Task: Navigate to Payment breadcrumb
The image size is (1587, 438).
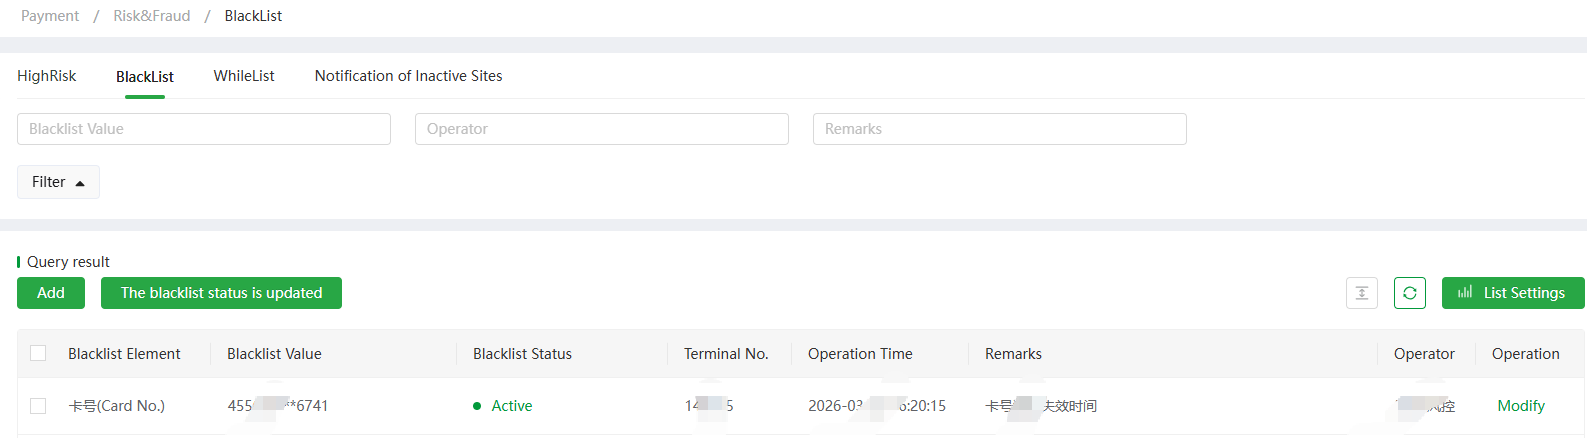Action: [x=50, y=16]
